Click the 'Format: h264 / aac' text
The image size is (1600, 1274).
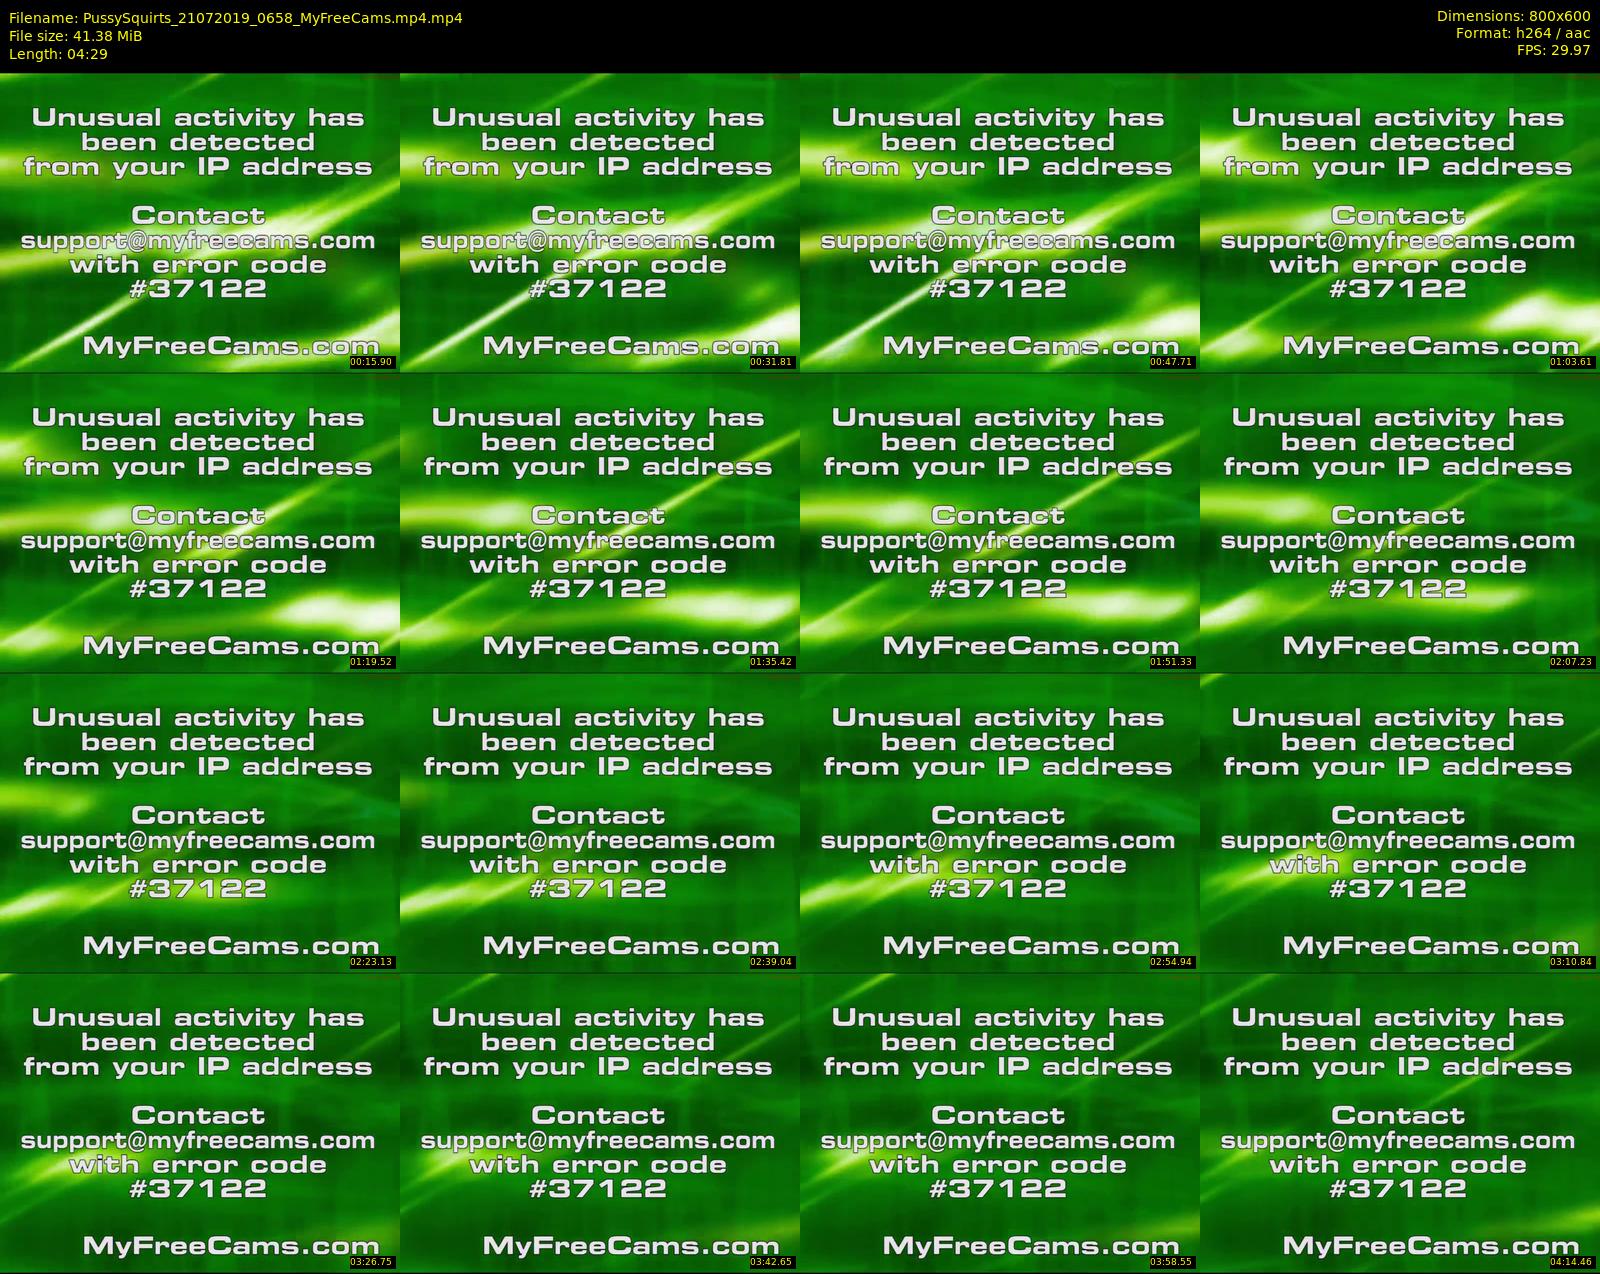pos(1523,33)
